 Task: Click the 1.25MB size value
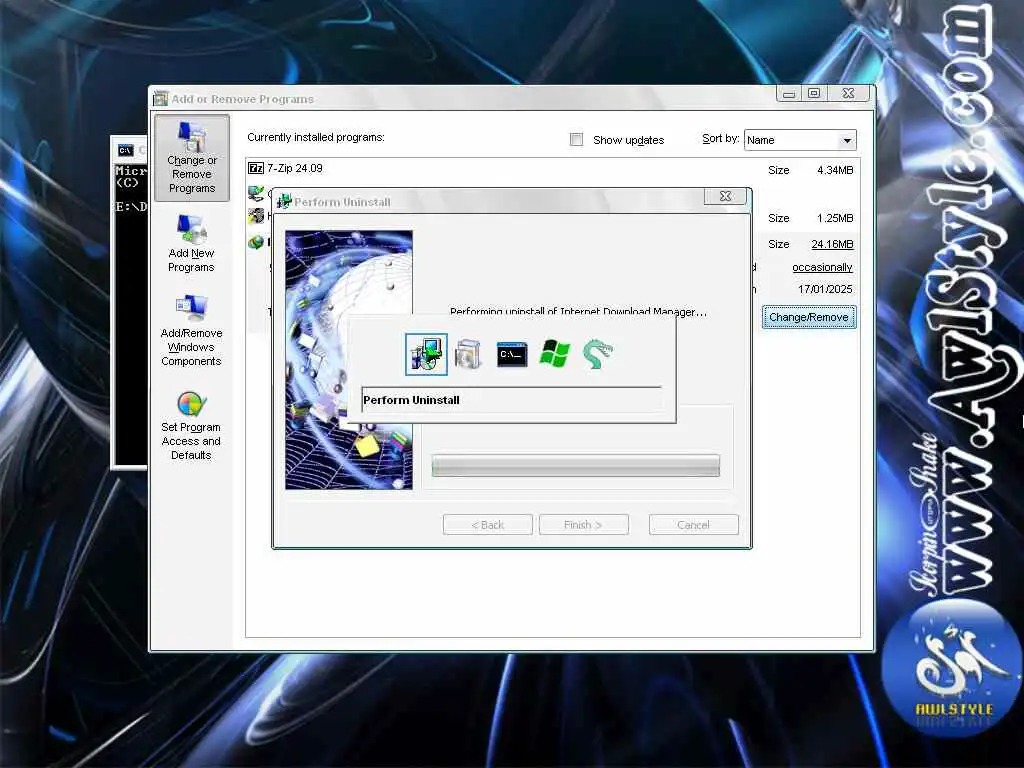pyautogui.click(x=835, y=218)
